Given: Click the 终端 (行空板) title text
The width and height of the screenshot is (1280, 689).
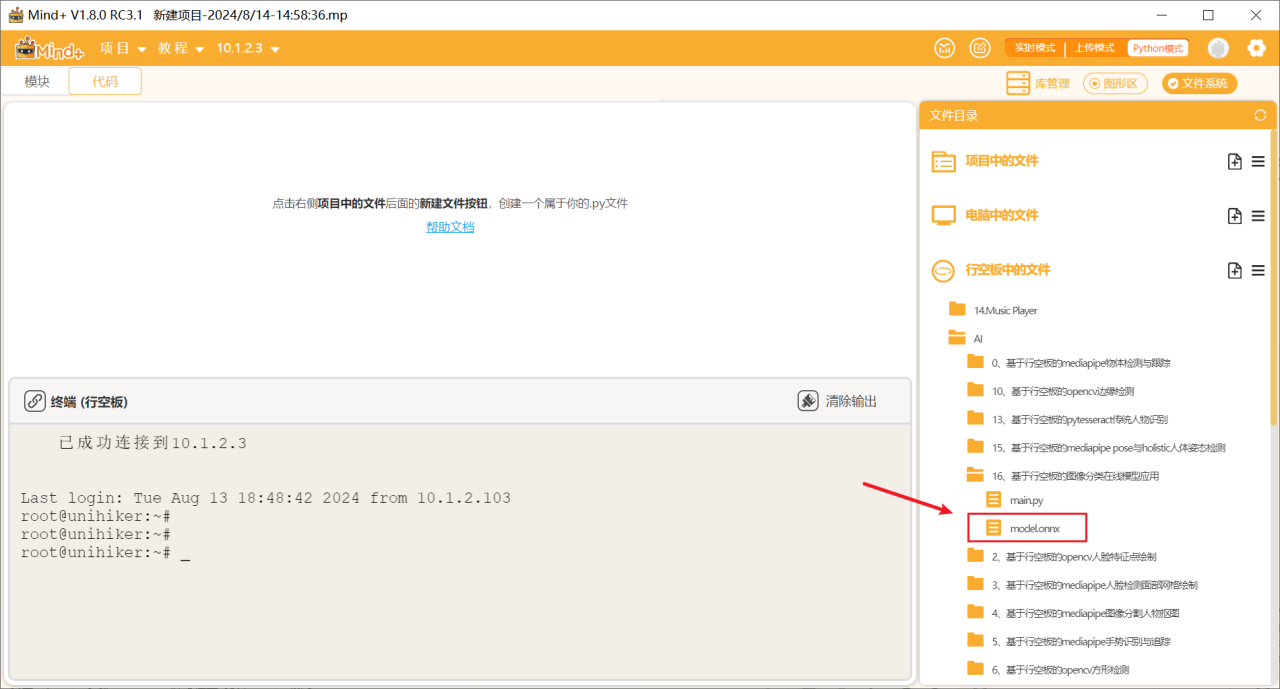Looking at the screenshot, I should (x=89, y=401).
